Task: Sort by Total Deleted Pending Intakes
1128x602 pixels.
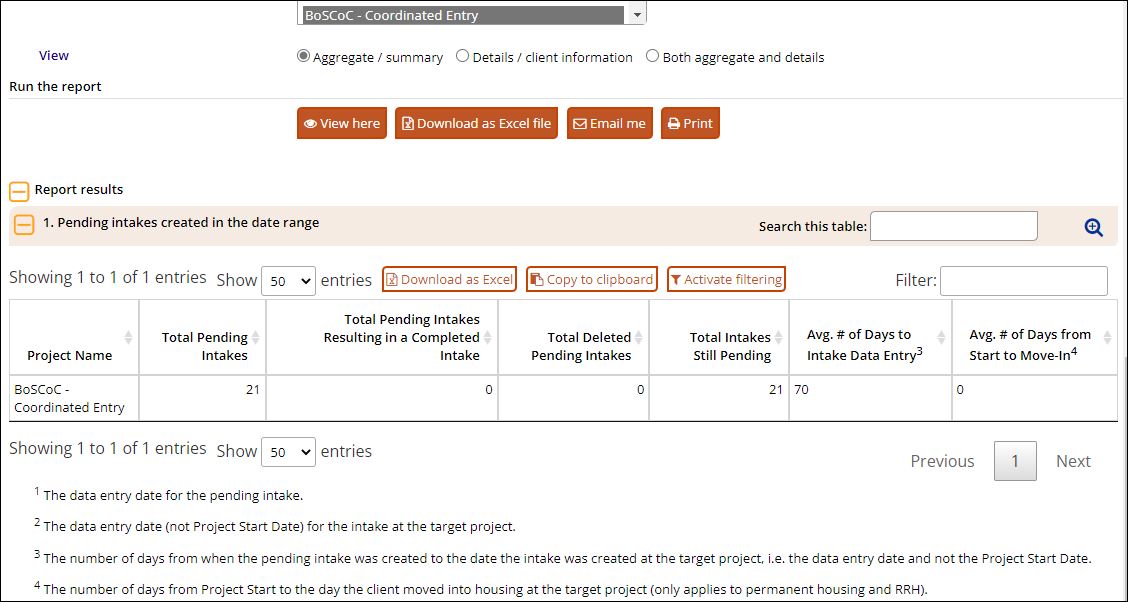Action: 638,337
